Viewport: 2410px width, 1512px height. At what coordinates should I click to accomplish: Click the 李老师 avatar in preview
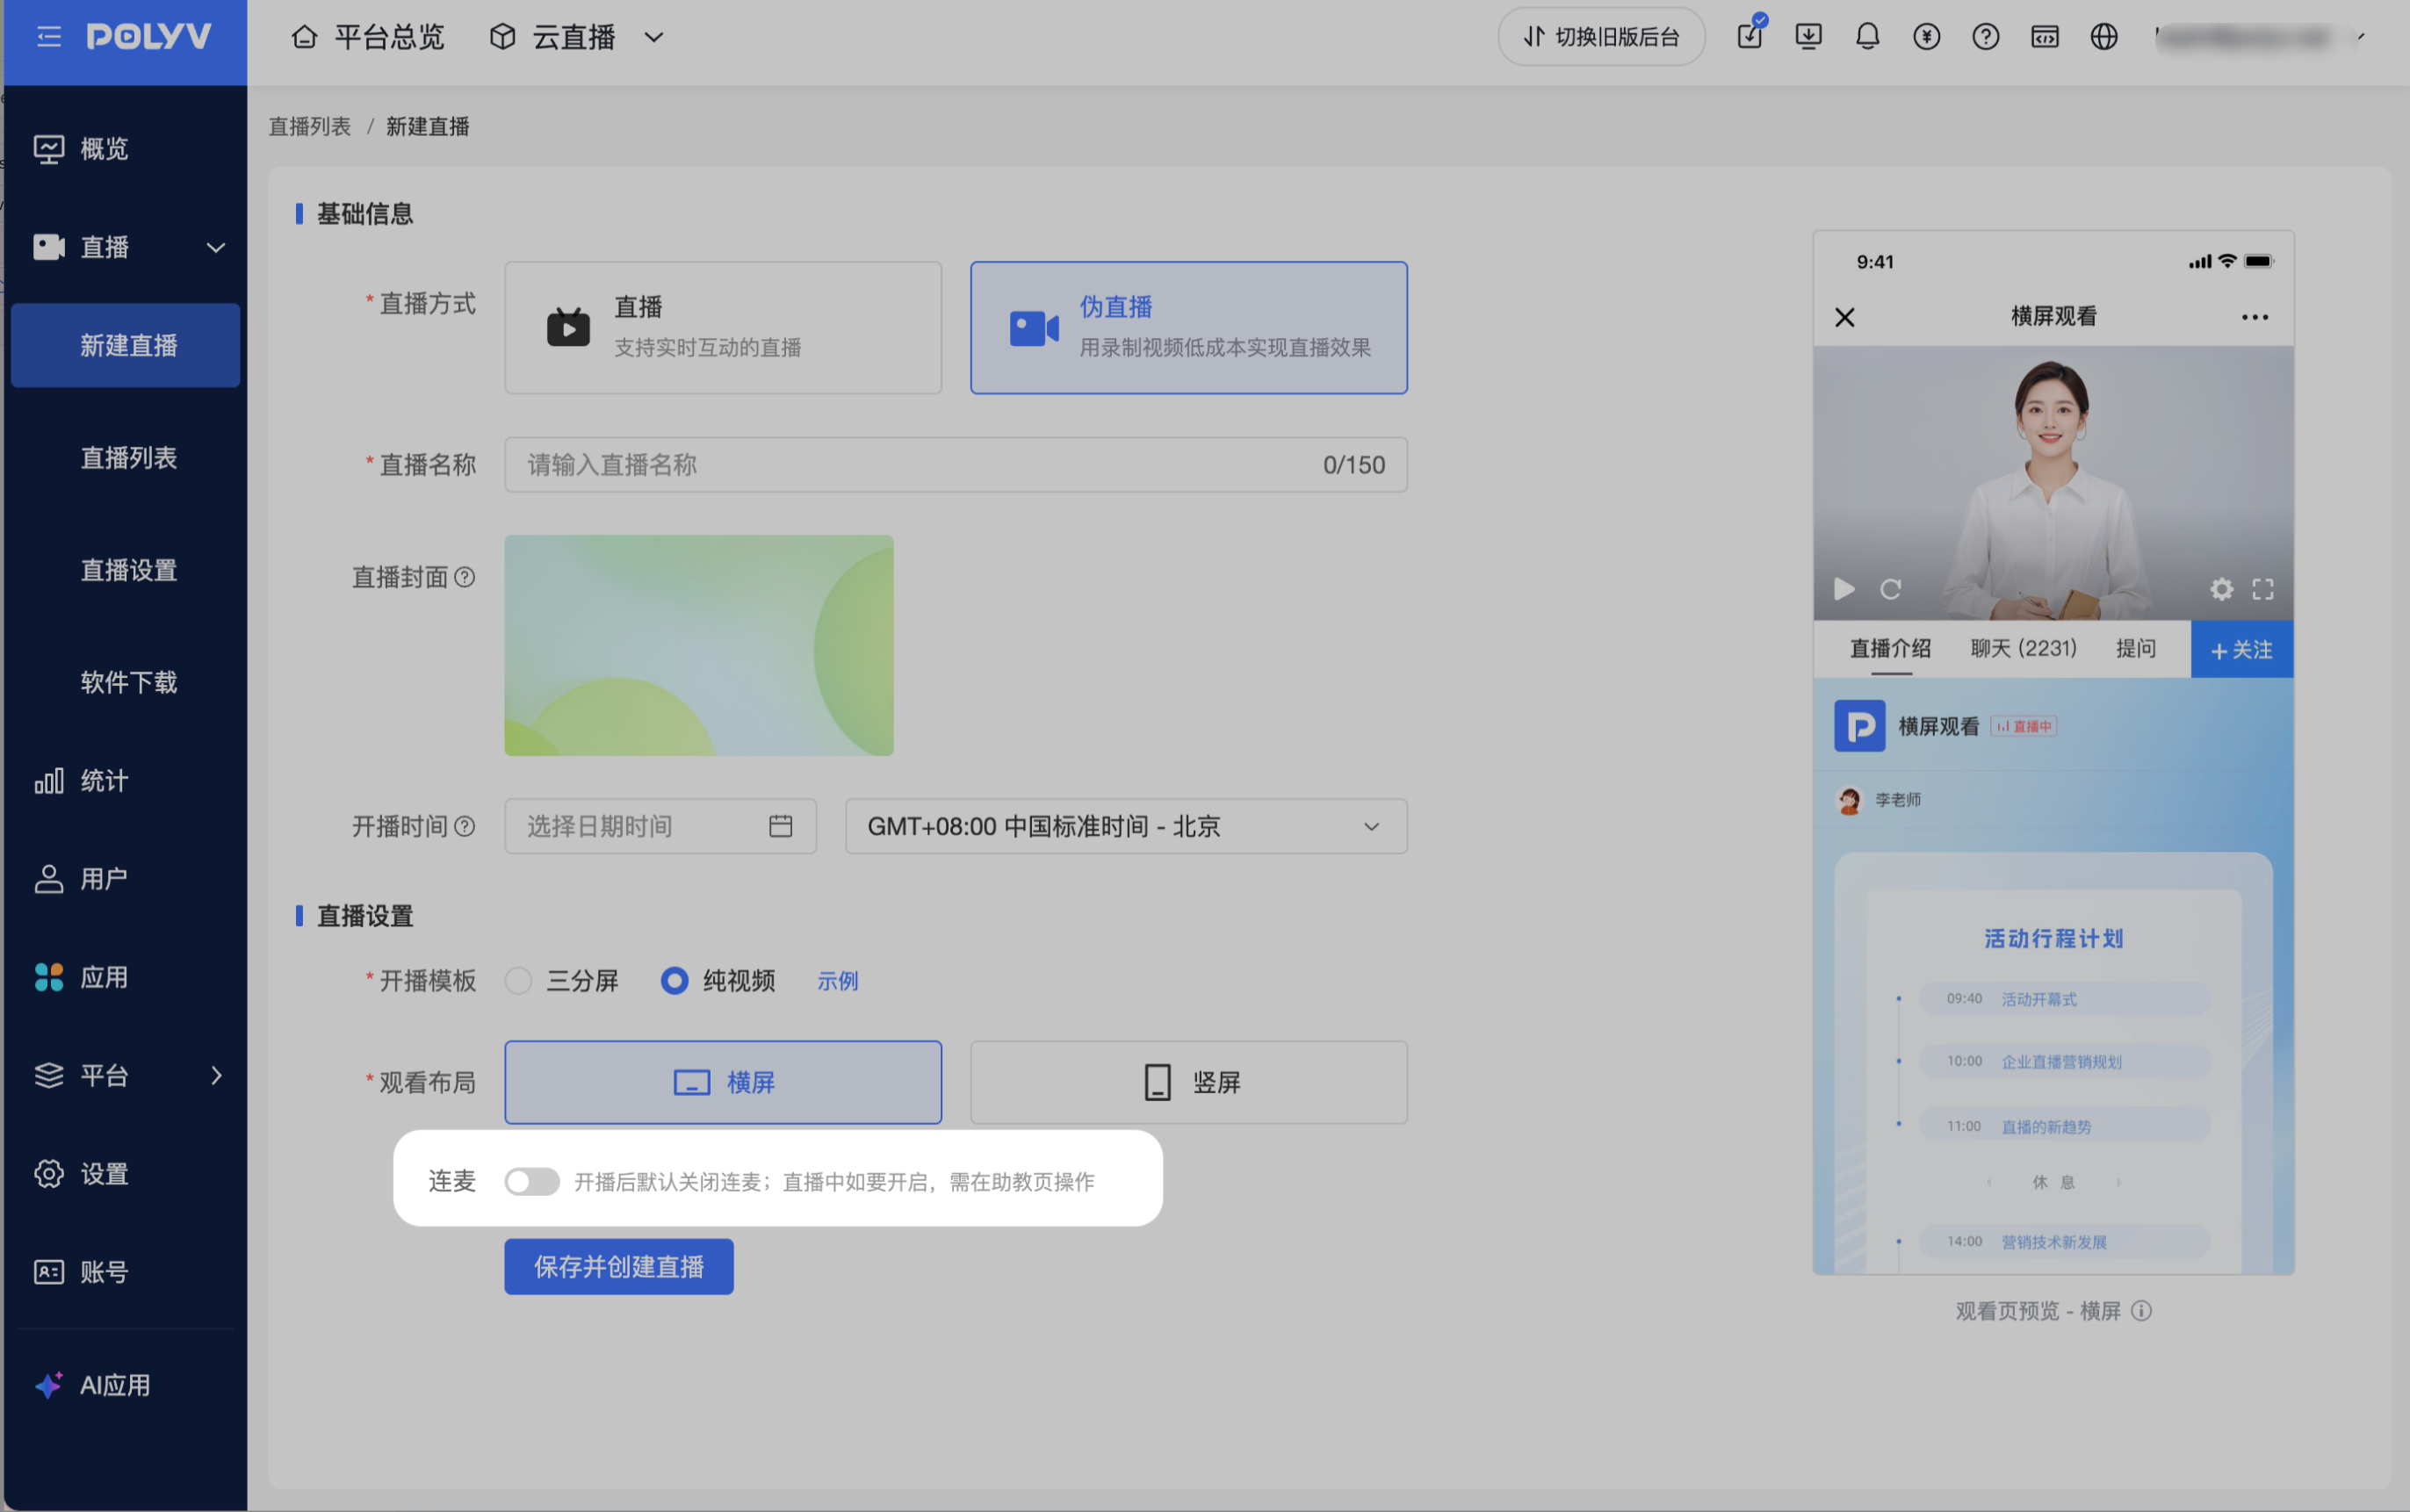point(1849,800)
